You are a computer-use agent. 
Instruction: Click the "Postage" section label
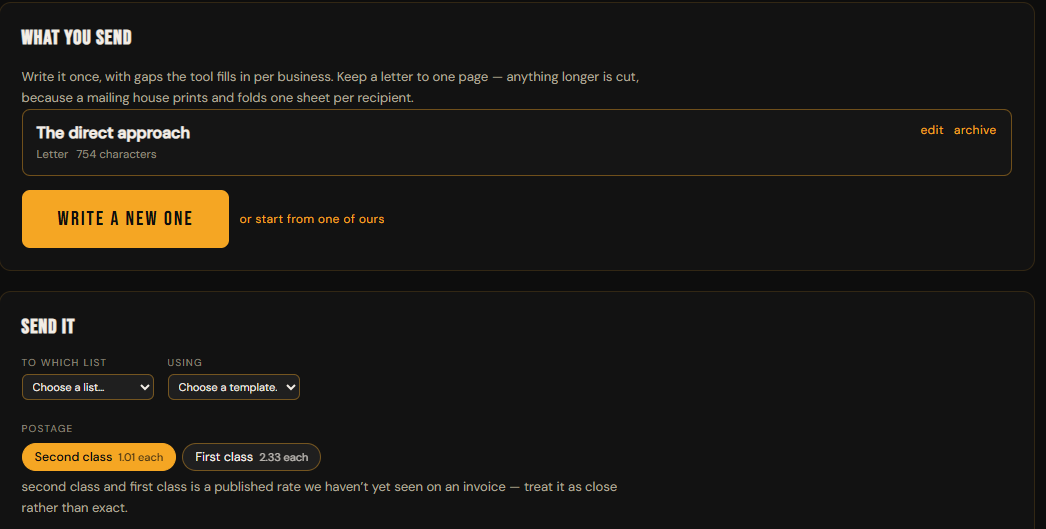pos(47,428)
